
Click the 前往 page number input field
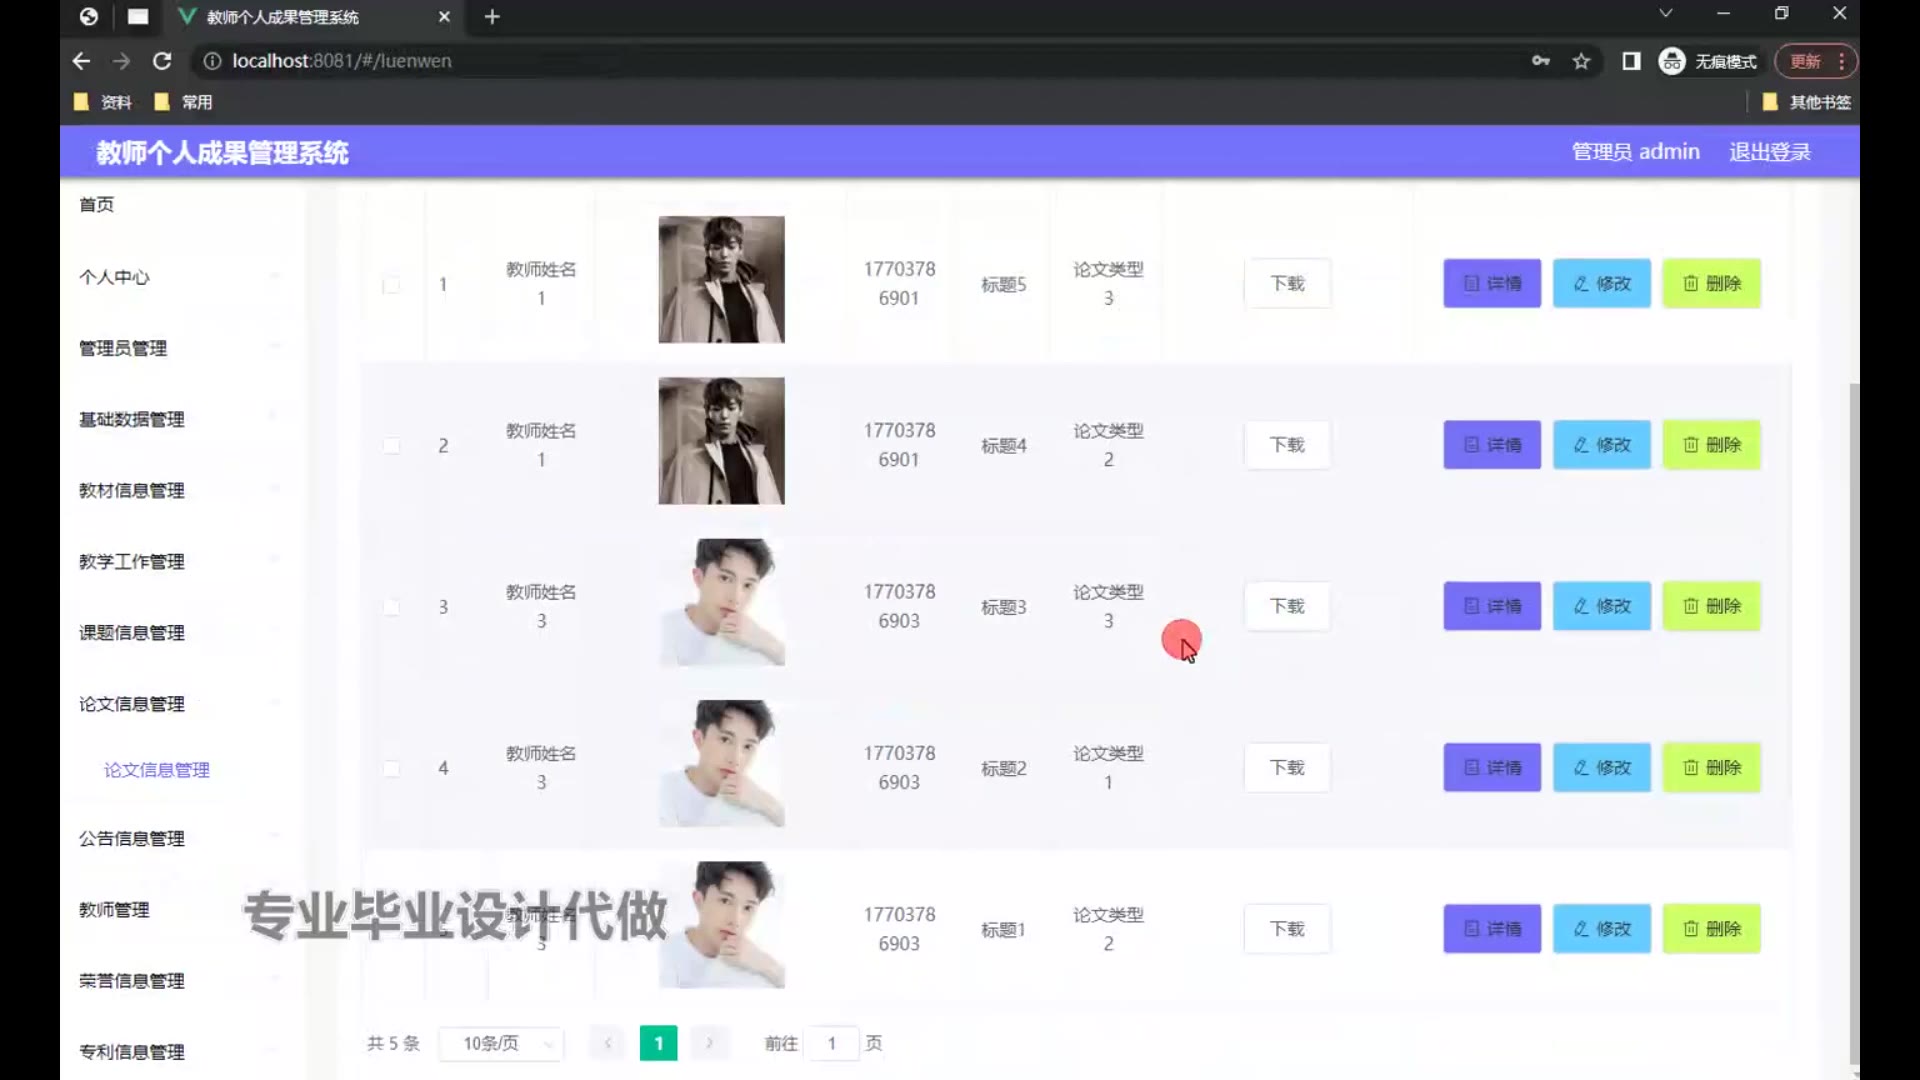pyautogui.click(x=831, y=1043)
